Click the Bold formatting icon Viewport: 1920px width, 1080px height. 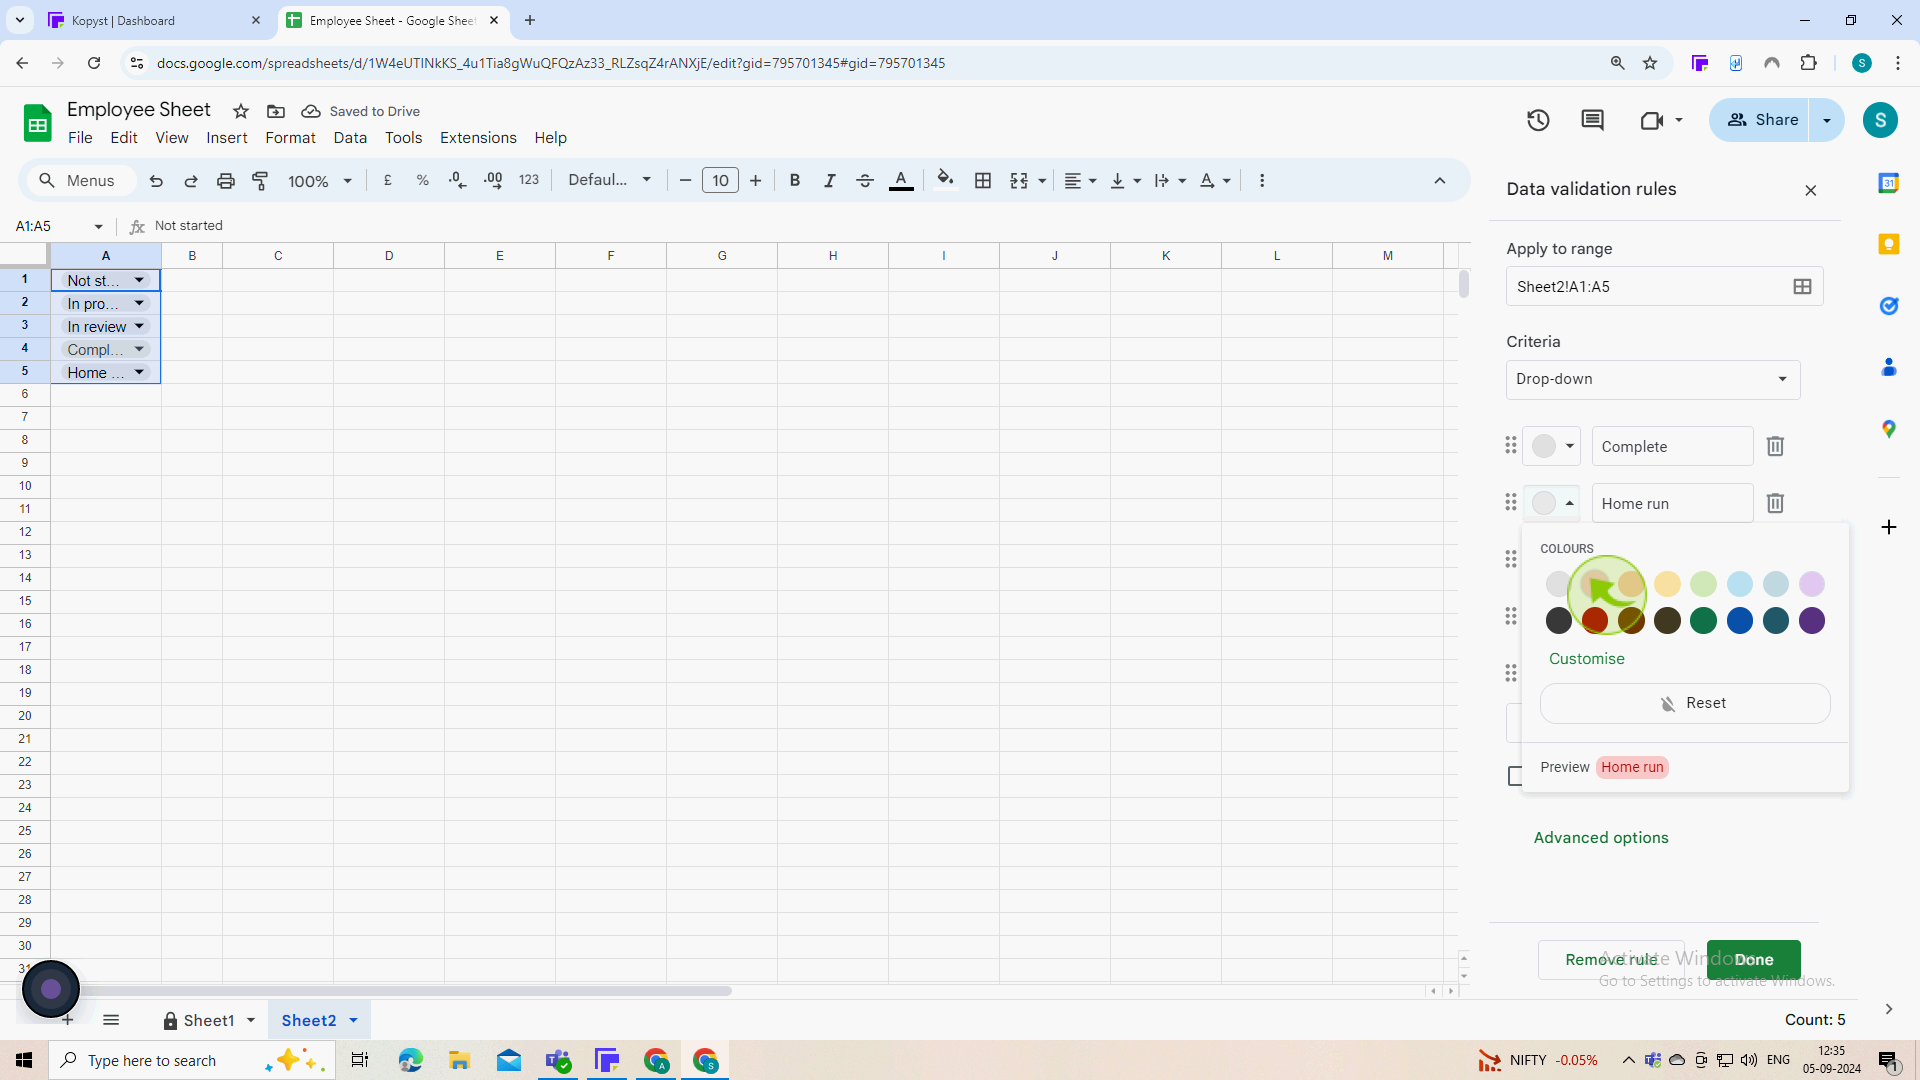pyautogui.click(x=794, y=181)
